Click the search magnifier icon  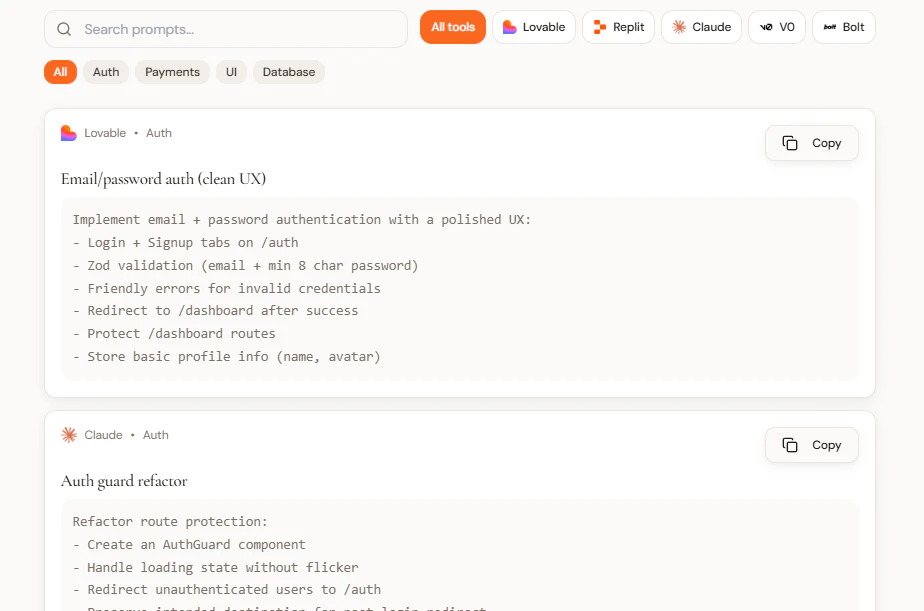point(63,30)
